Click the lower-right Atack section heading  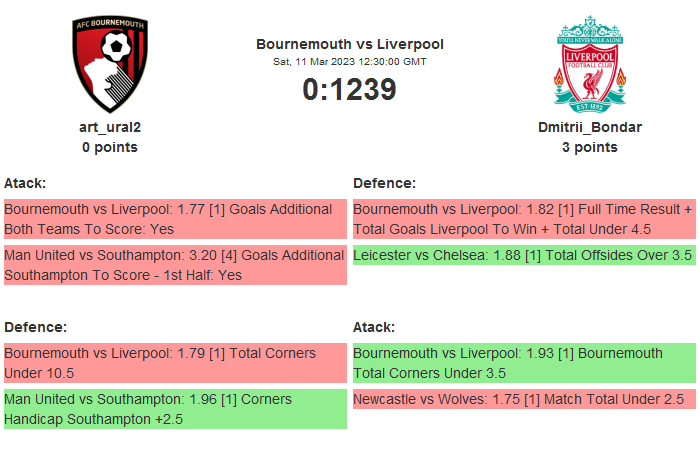(374, 327)
